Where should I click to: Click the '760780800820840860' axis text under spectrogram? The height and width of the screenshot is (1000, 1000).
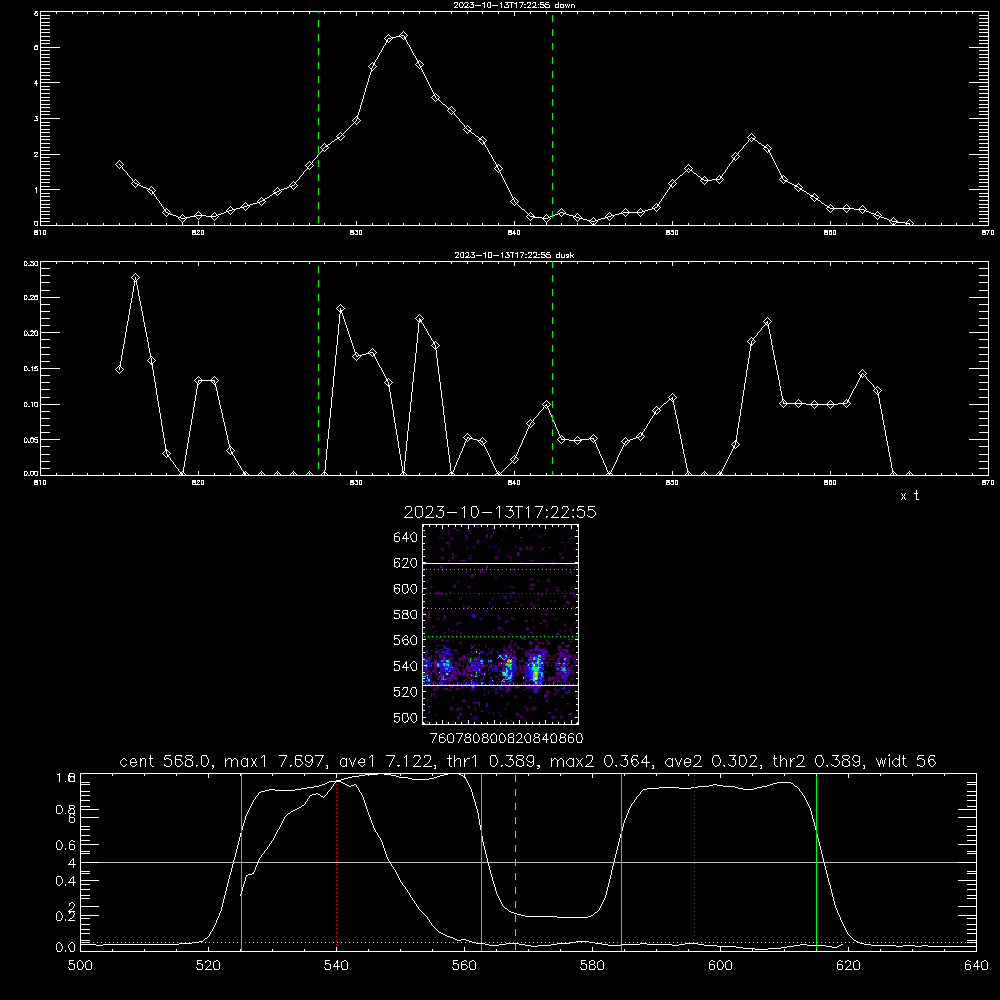(506, 739)
